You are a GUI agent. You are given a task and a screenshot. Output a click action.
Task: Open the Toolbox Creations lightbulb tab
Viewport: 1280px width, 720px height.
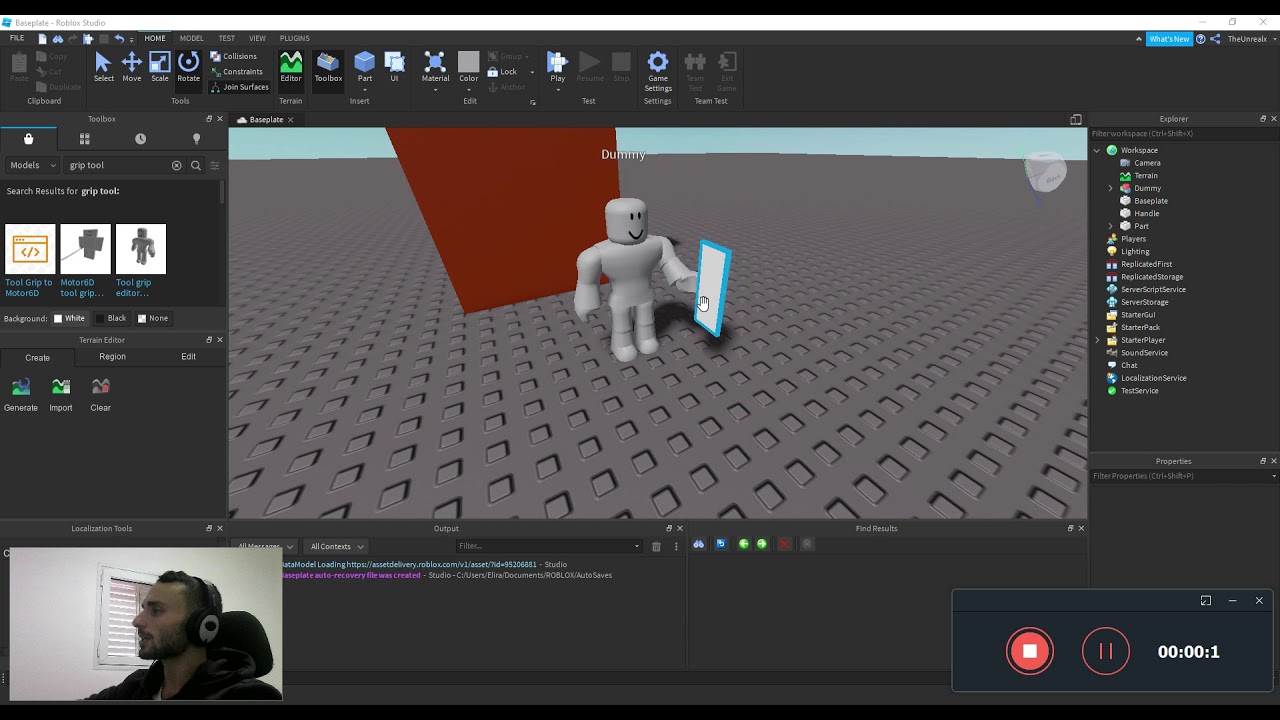click(196, 139)
